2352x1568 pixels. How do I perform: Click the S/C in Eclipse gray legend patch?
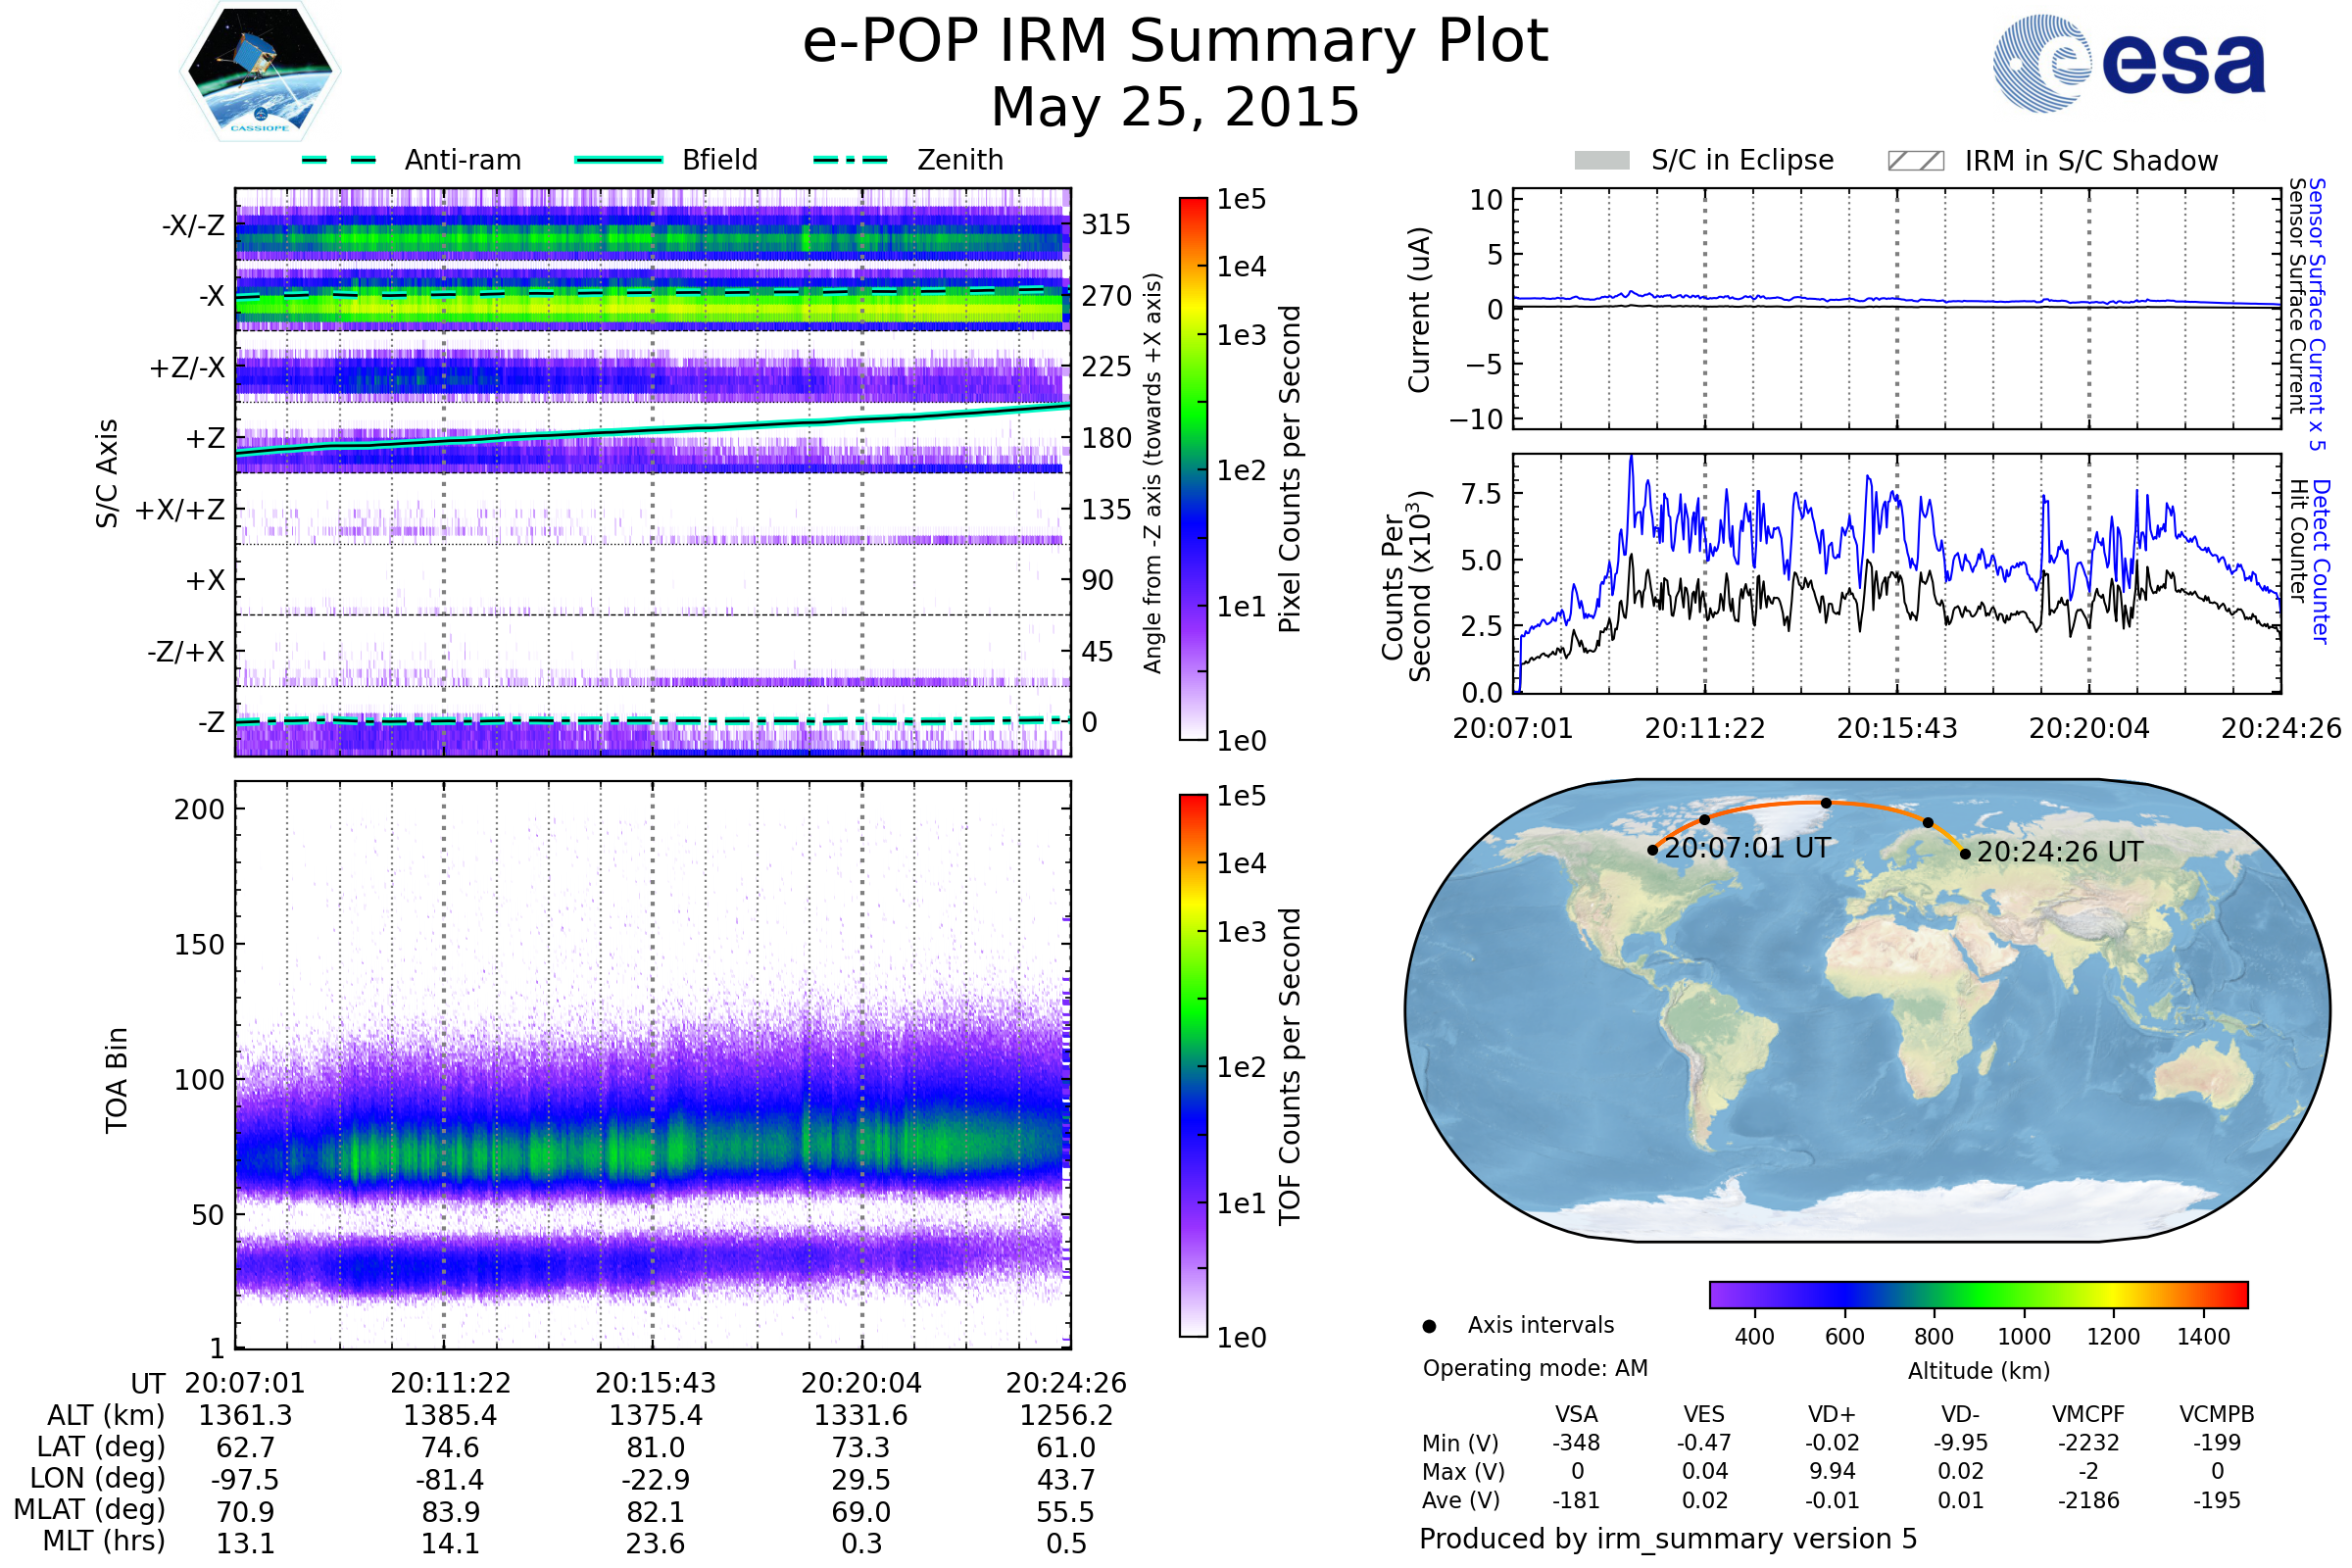click(x=1601, y=161)
